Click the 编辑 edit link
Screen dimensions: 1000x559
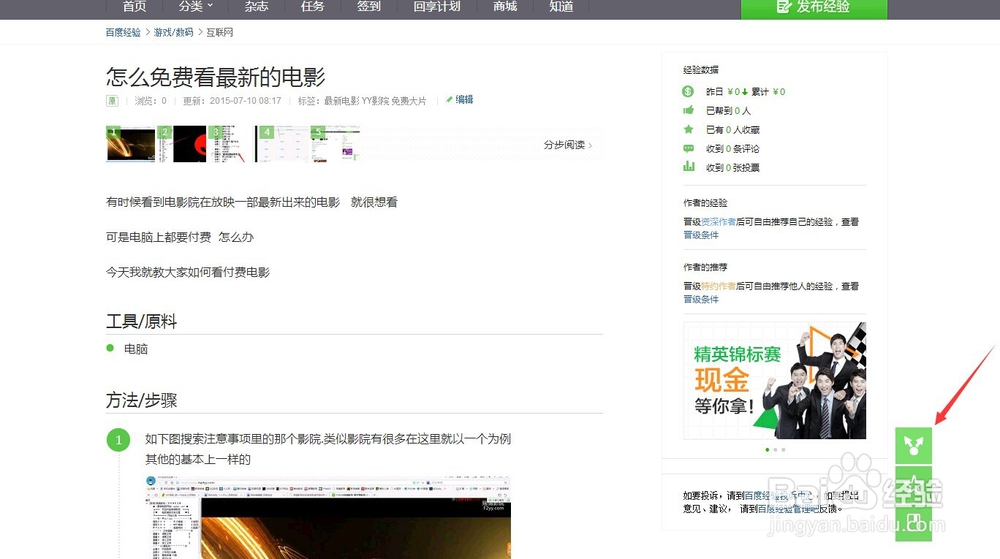tap(464, 99)
